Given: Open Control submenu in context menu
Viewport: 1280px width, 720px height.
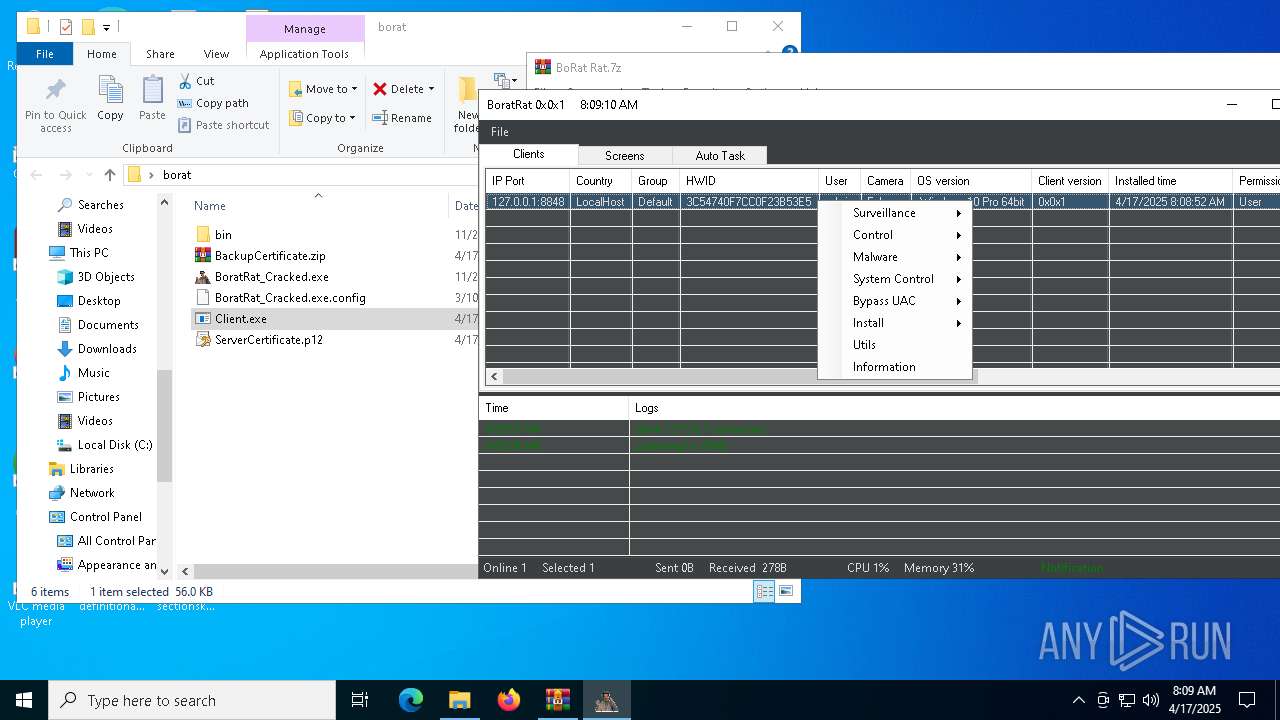Looking at the screenshot, I should click(895, 235).
